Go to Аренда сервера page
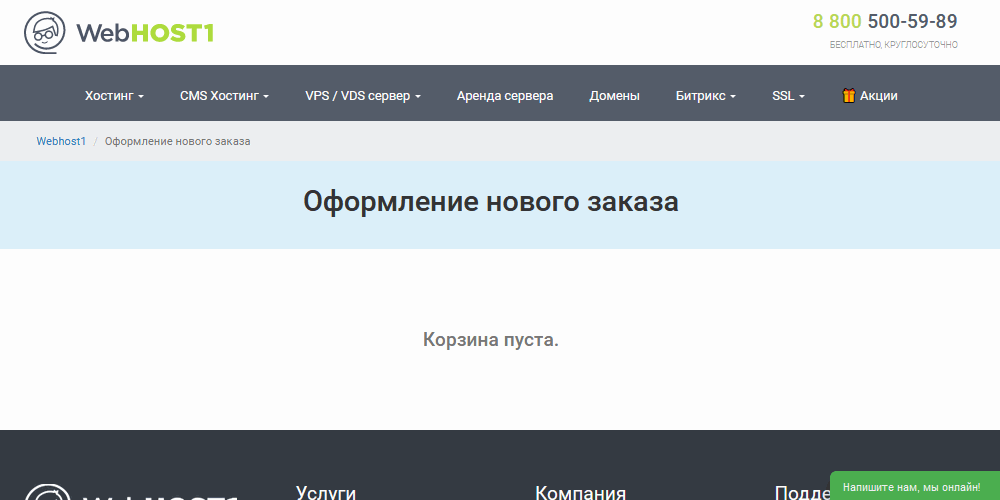Screen dimensions: 1000x500 pos(505,96)
